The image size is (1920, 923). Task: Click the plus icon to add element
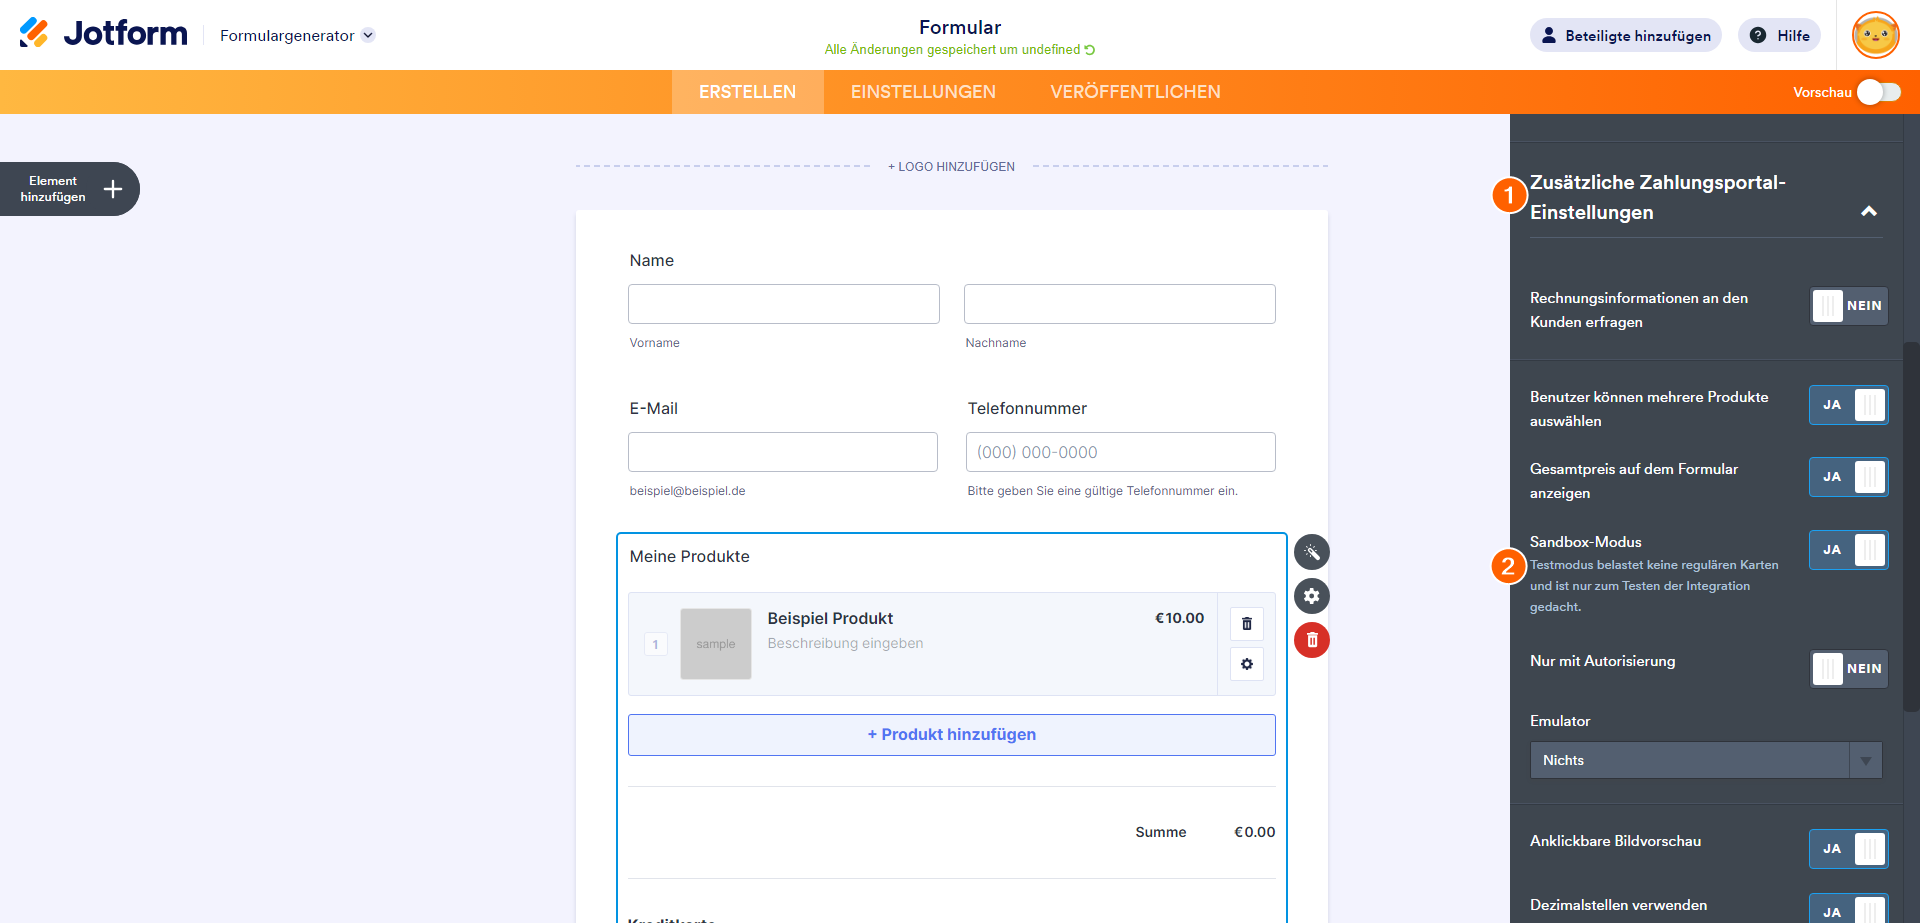113,189
